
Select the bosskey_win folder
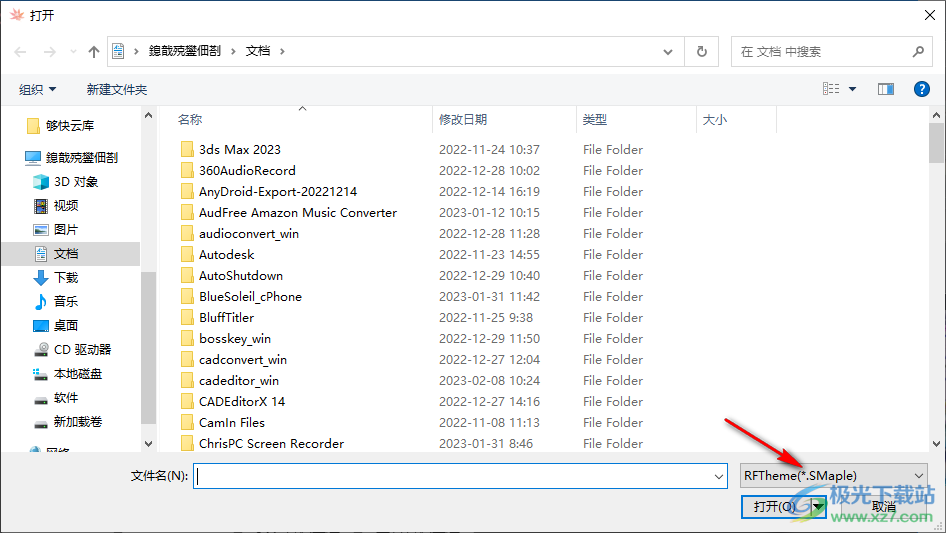click(235, 339)
